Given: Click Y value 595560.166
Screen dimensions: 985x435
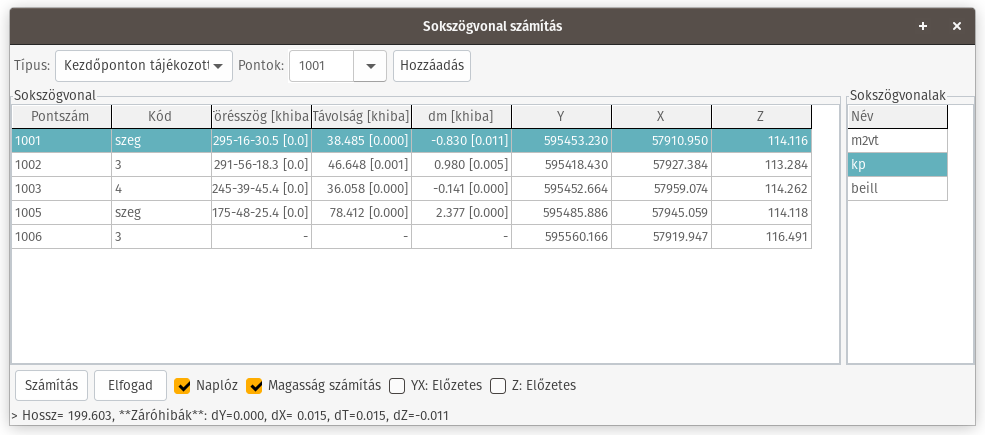Looking at the screenshot, I should point(561,236).
